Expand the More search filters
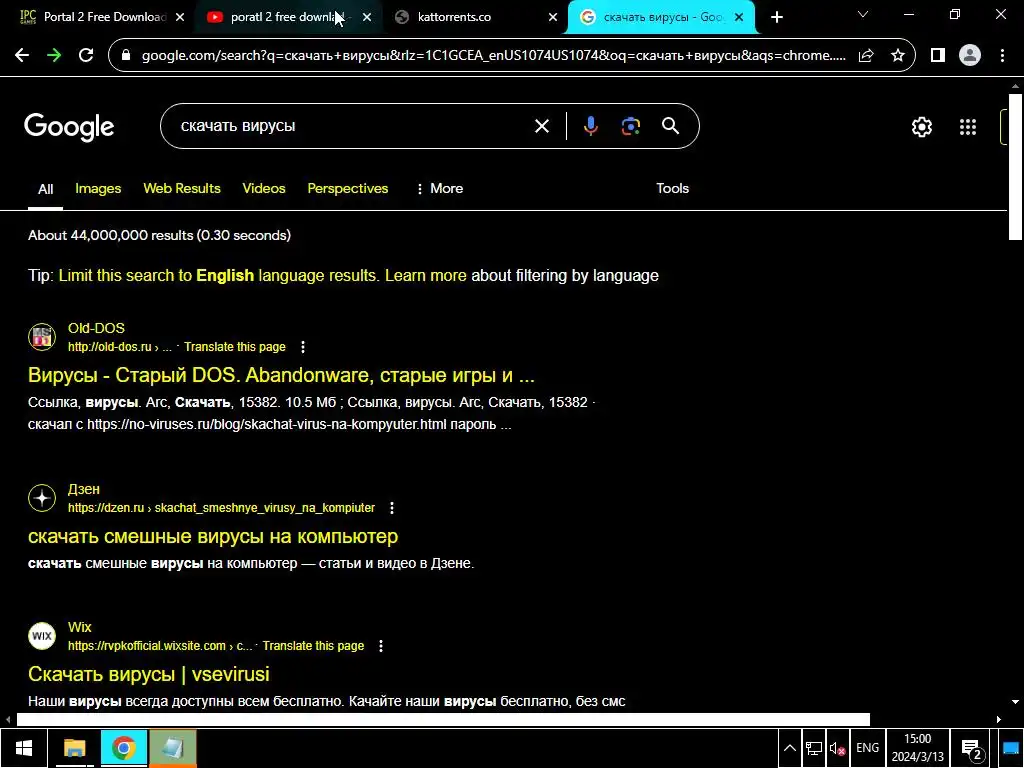Screen dimensions: 1024x768 pyautogui.click(x=439, y=189)
